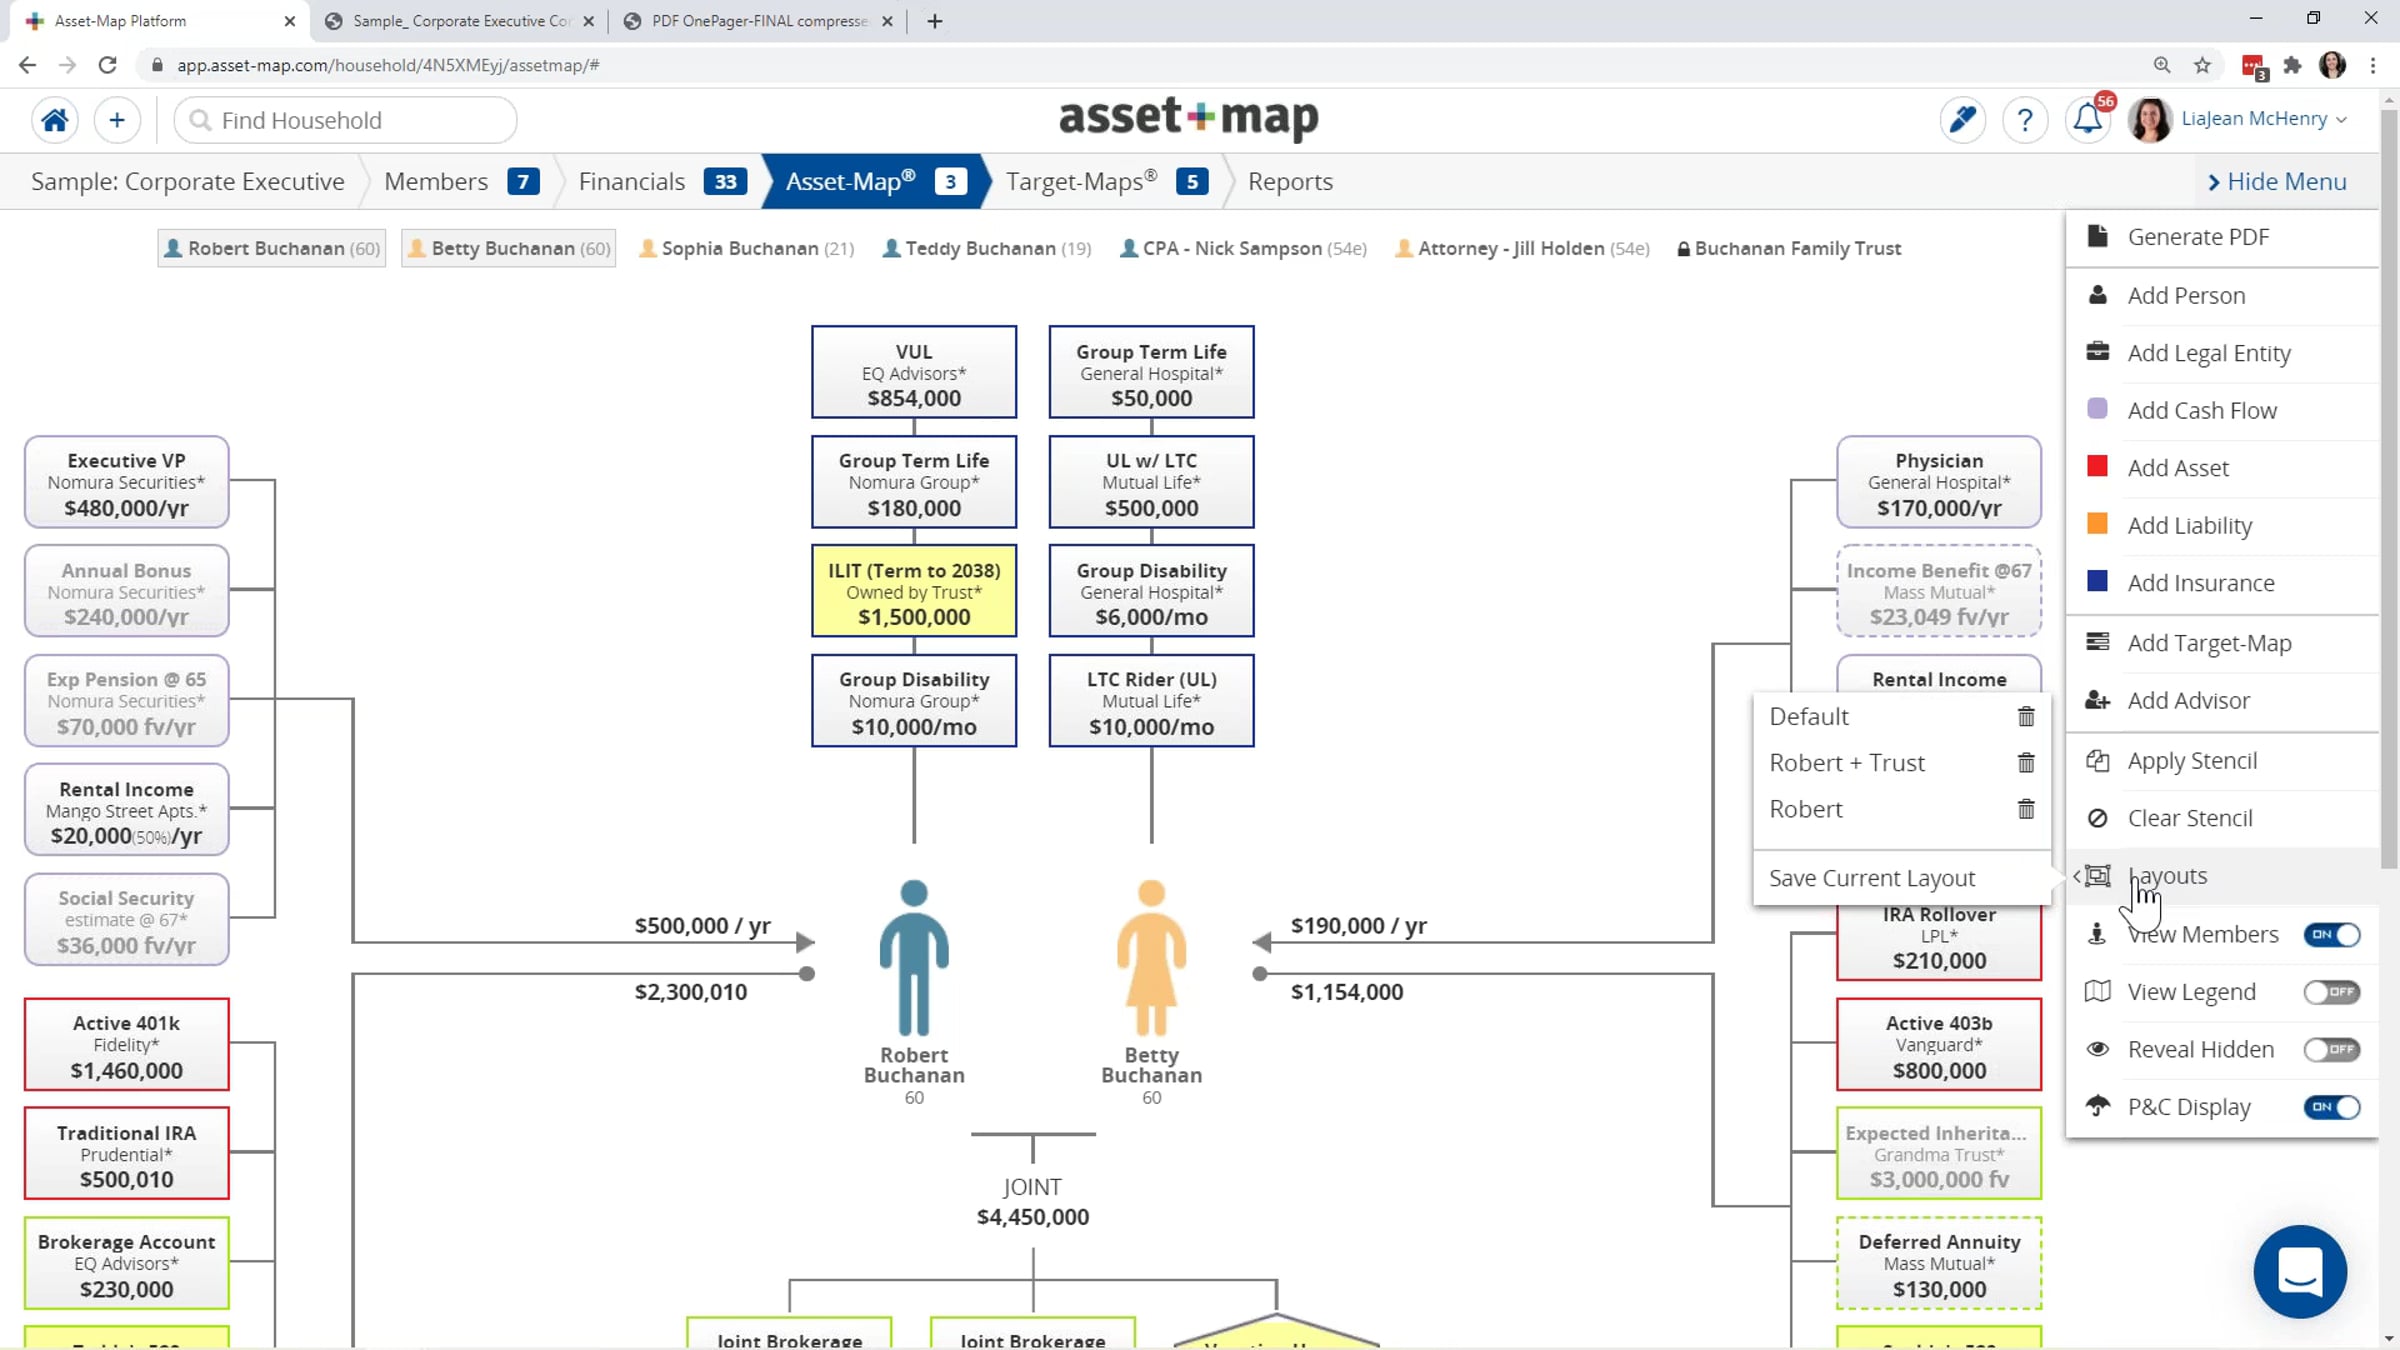
Task: Toggle Betty Buchanan member chip
Action: pyautogui.click(x=508, y=248)
